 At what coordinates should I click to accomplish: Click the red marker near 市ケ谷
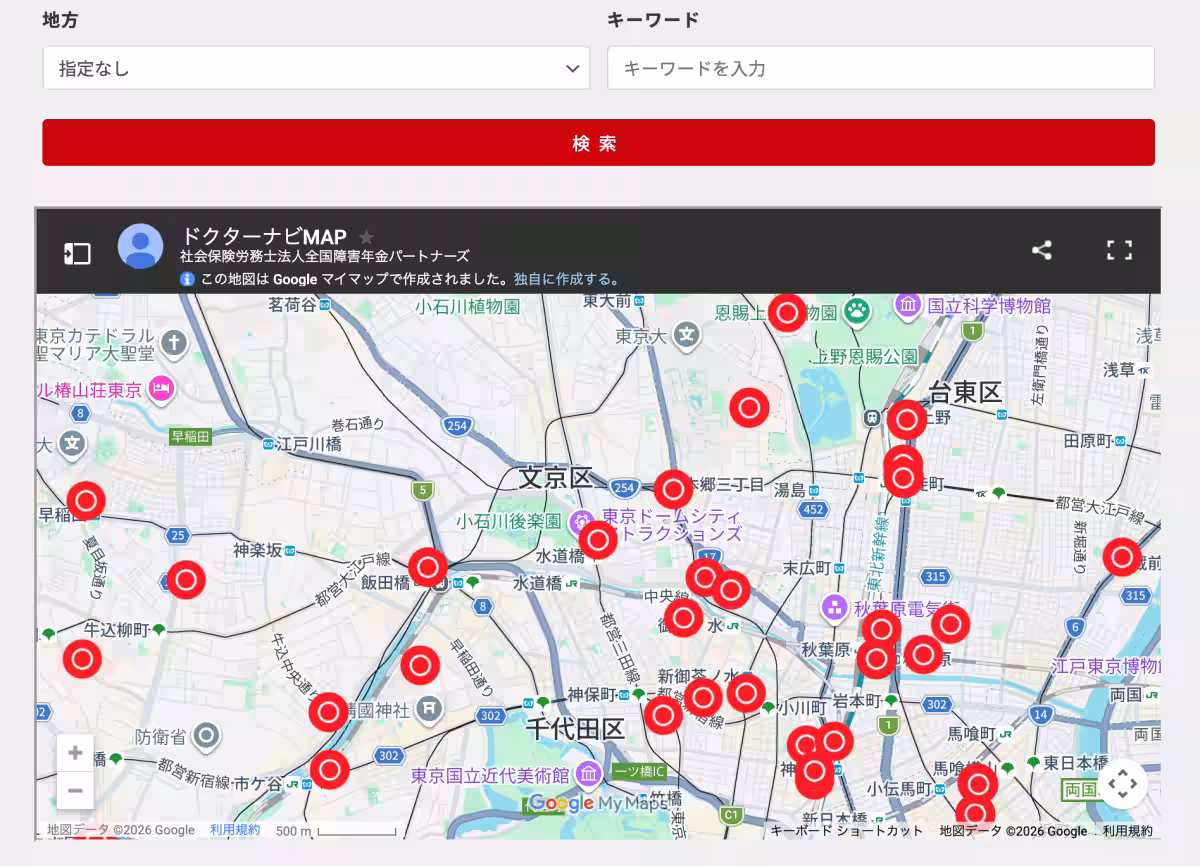click(329, 770)
